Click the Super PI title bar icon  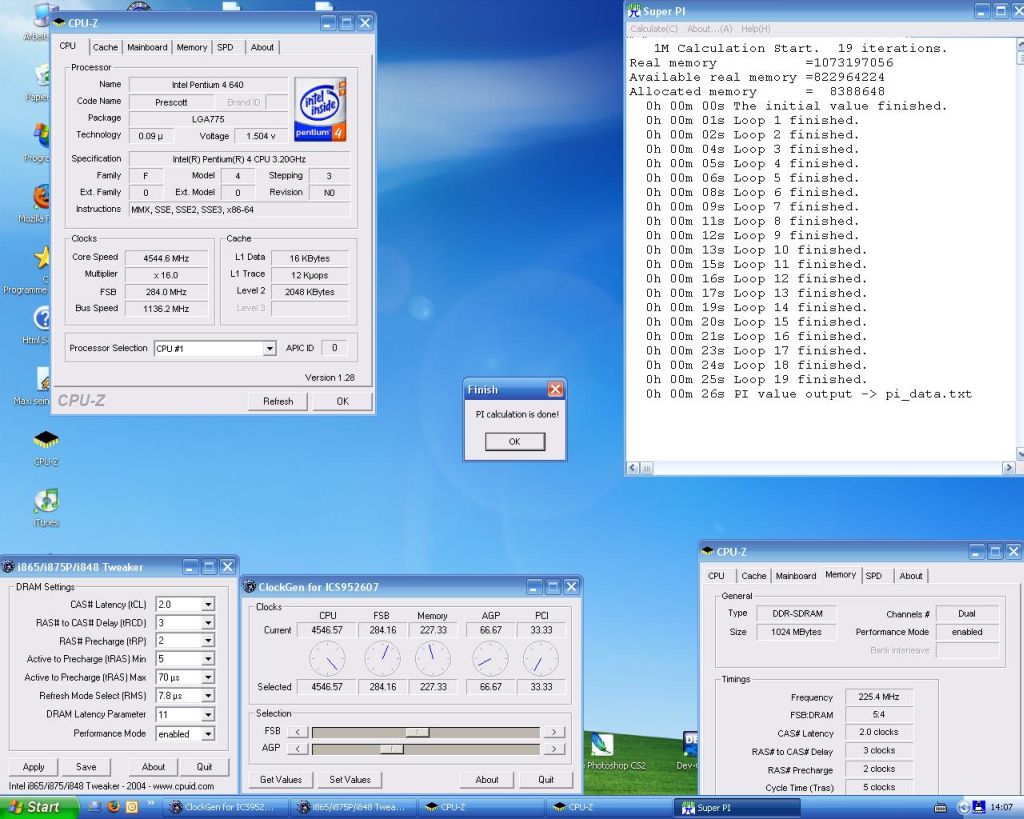point(633,11)
